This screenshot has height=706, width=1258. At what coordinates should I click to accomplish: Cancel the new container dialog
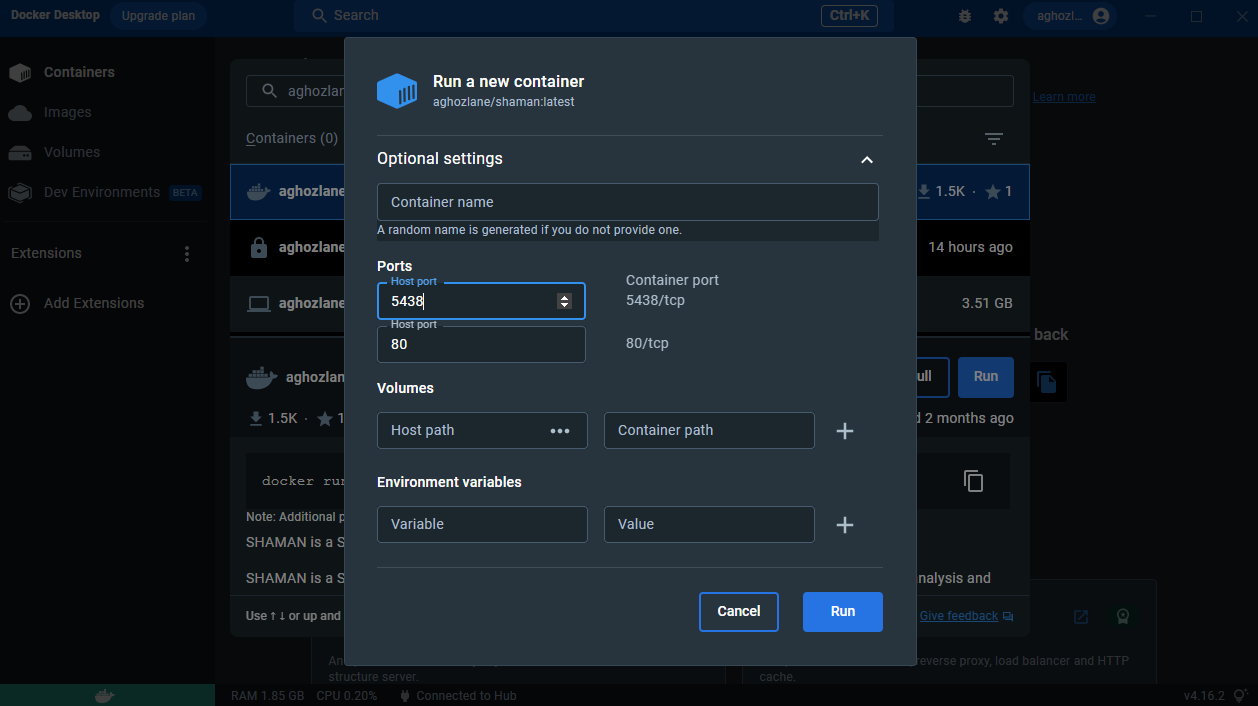point(738,612)
